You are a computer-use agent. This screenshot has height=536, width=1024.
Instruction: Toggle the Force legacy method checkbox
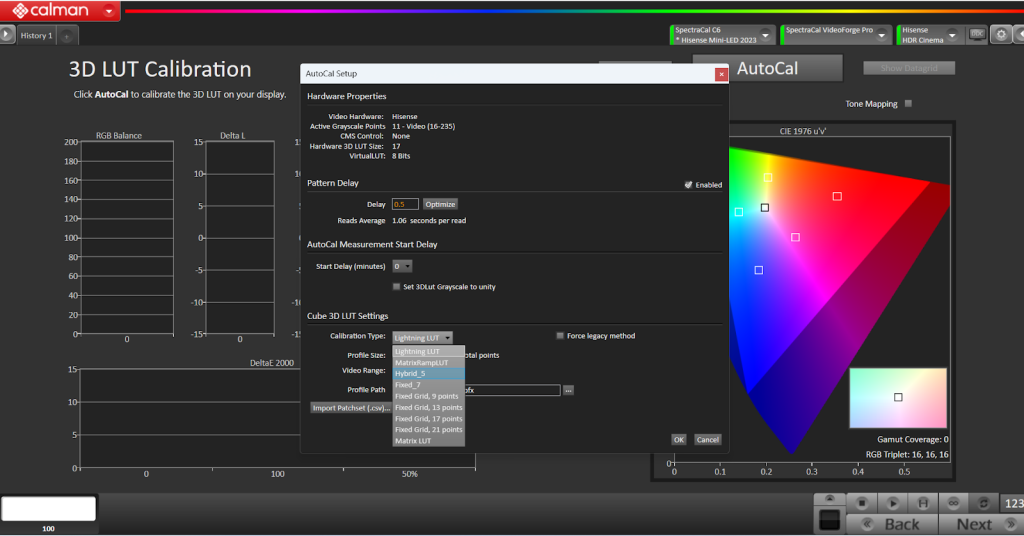[x=560, y=336]
